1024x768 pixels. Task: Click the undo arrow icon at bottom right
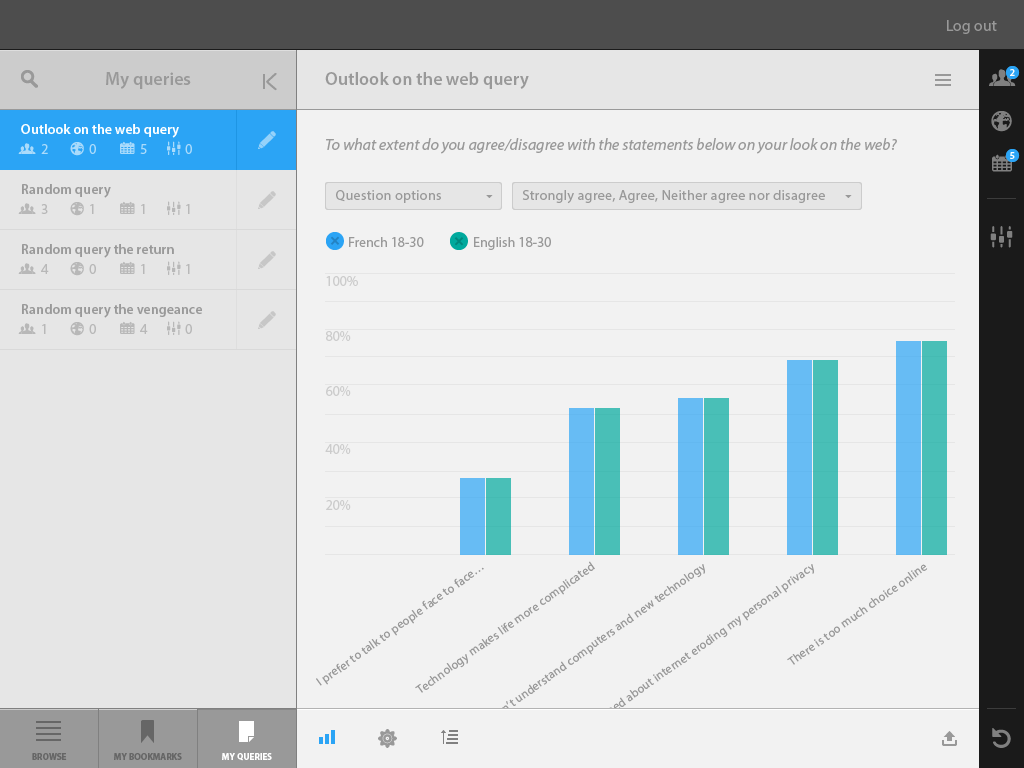[x=1001, y=738]
